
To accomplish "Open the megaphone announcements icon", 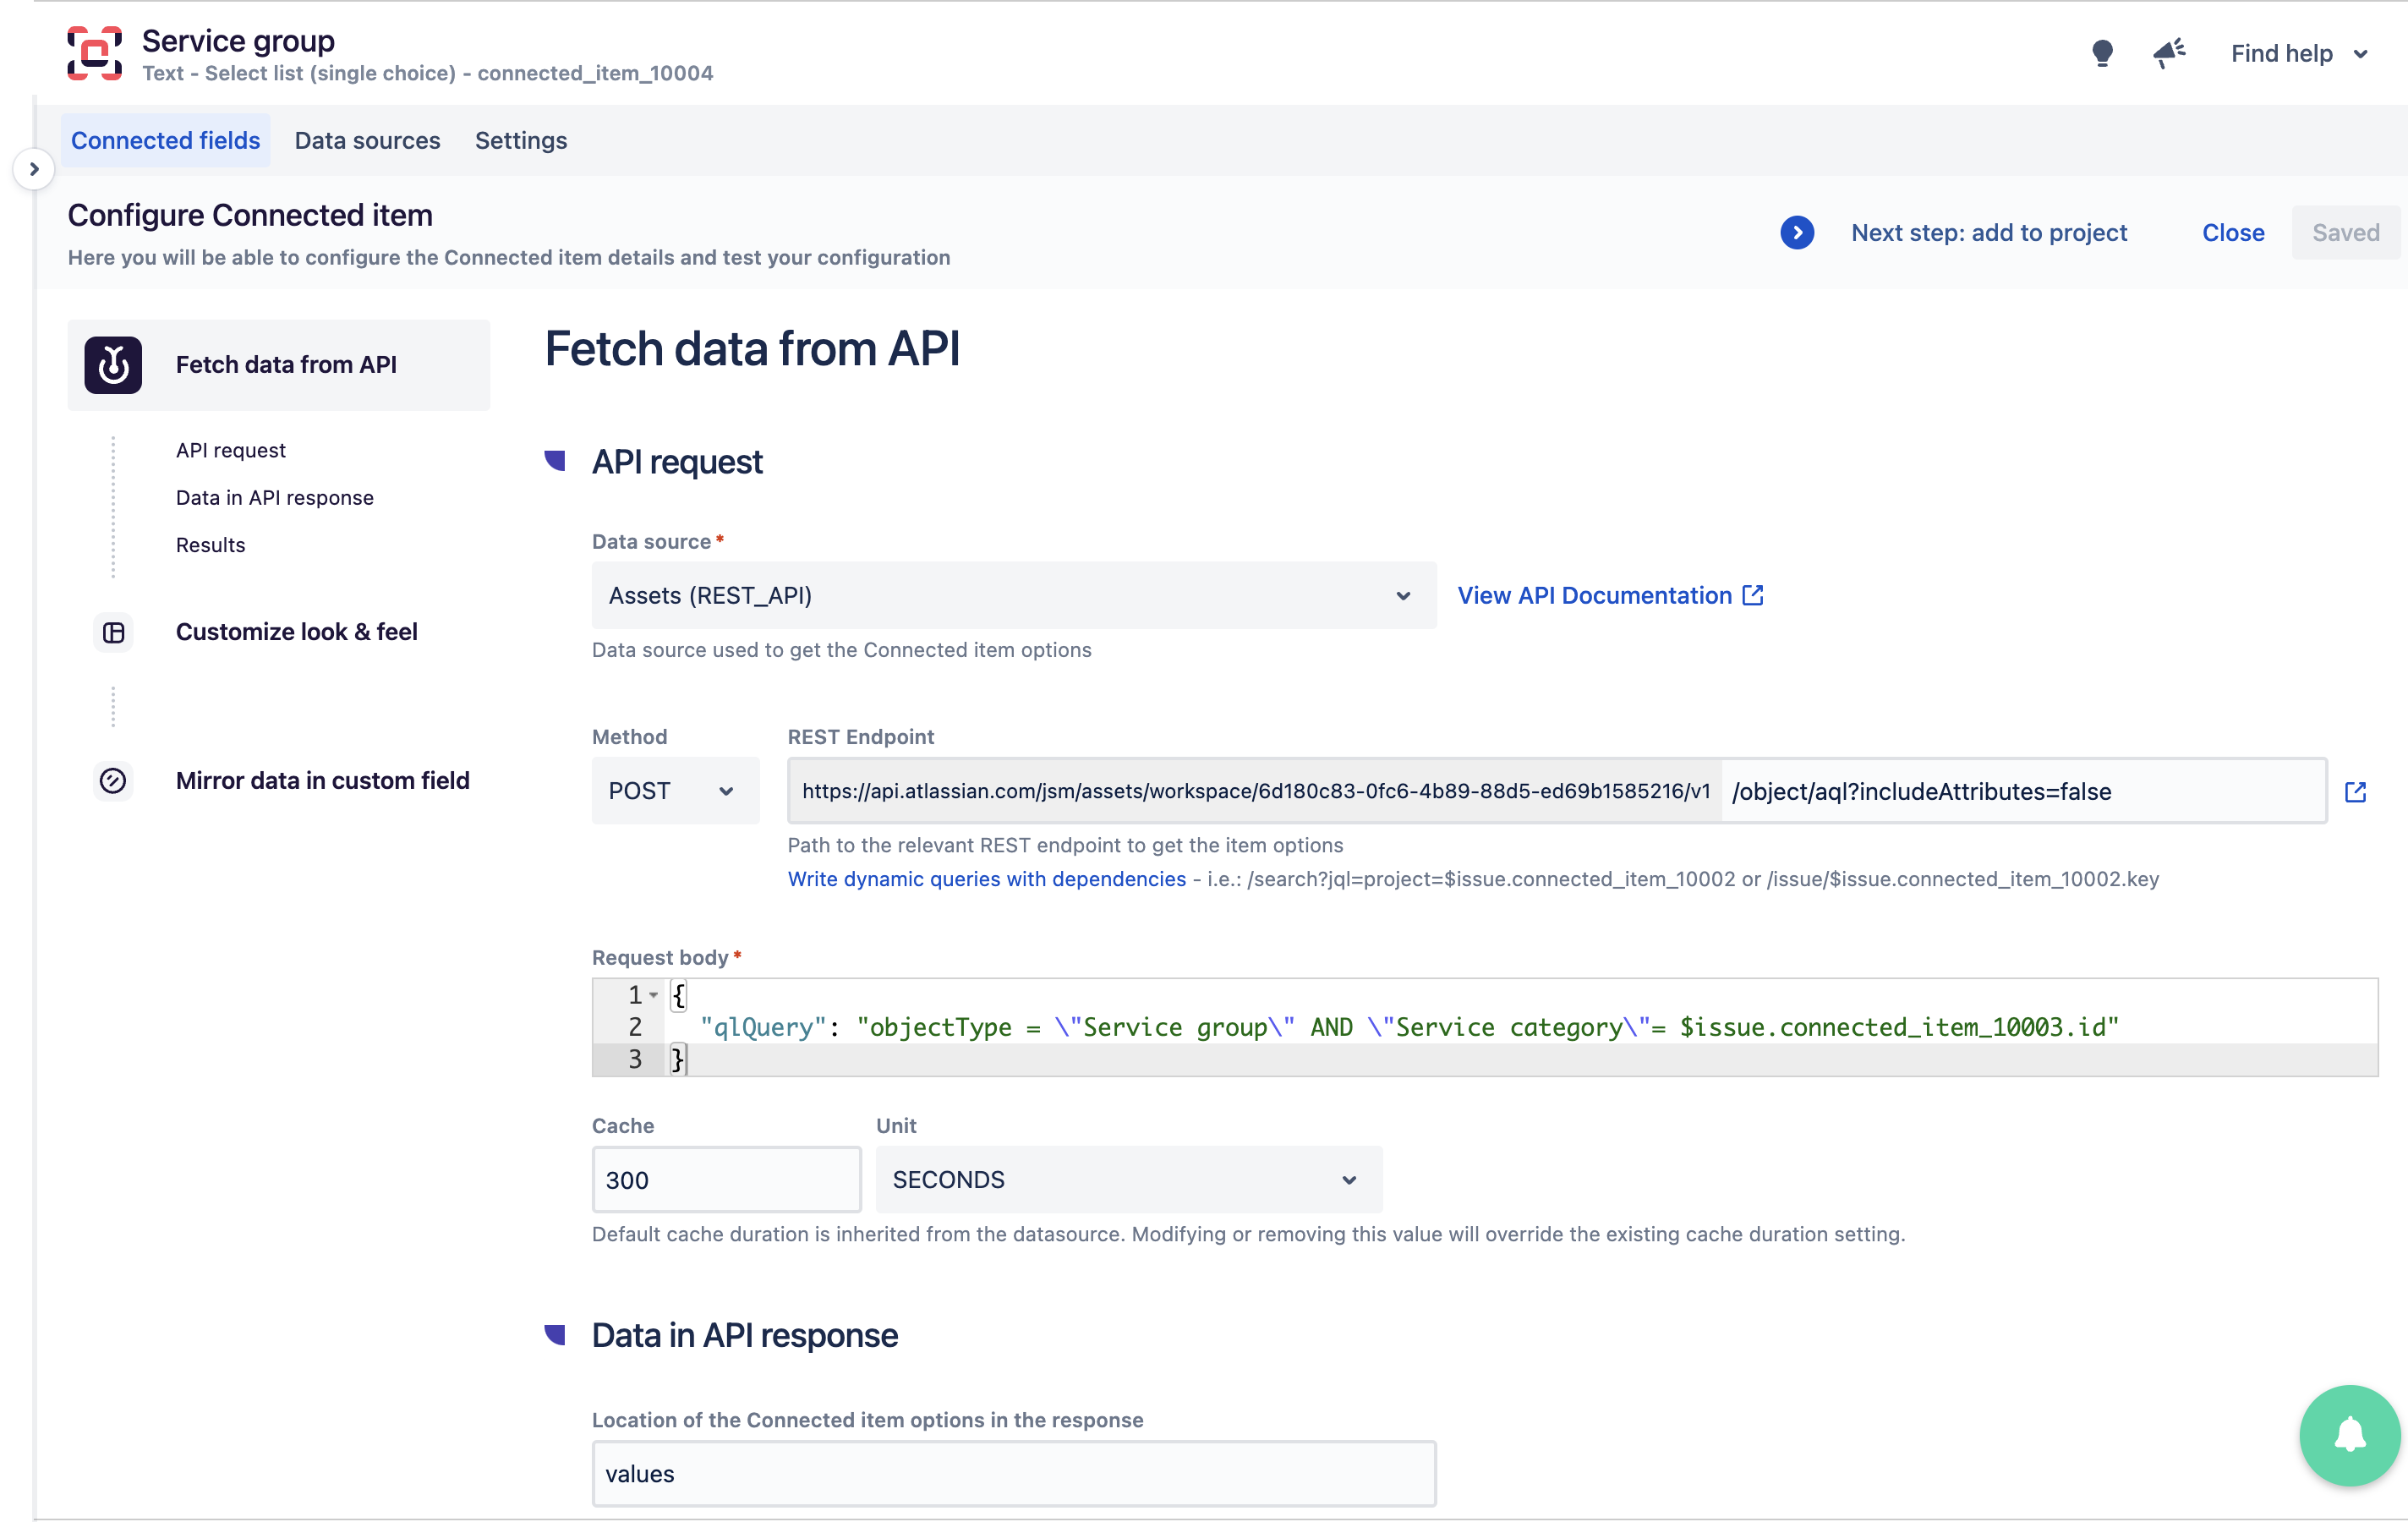I will tap(2169, 53).
